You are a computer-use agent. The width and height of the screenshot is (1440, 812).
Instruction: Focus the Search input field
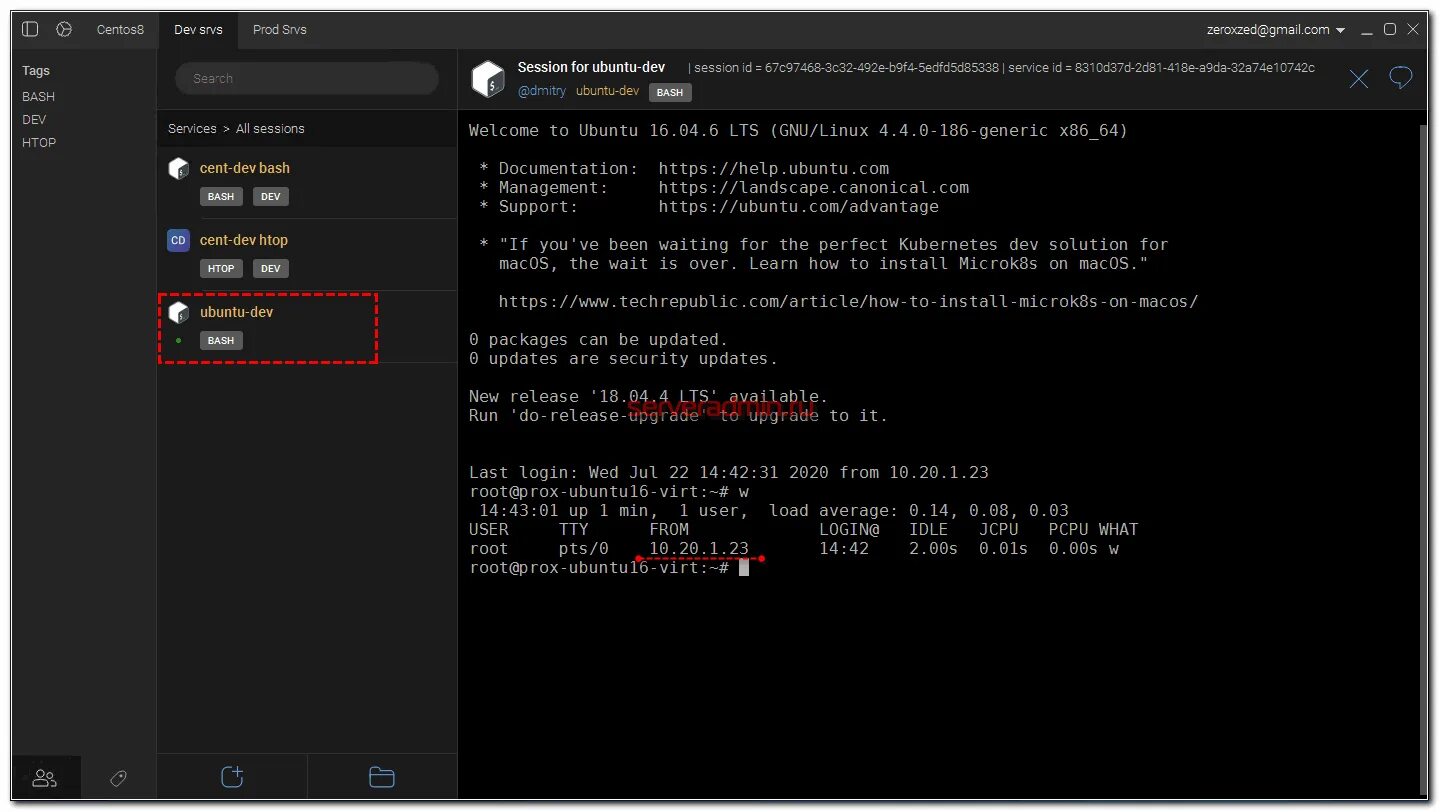(307, 78)
